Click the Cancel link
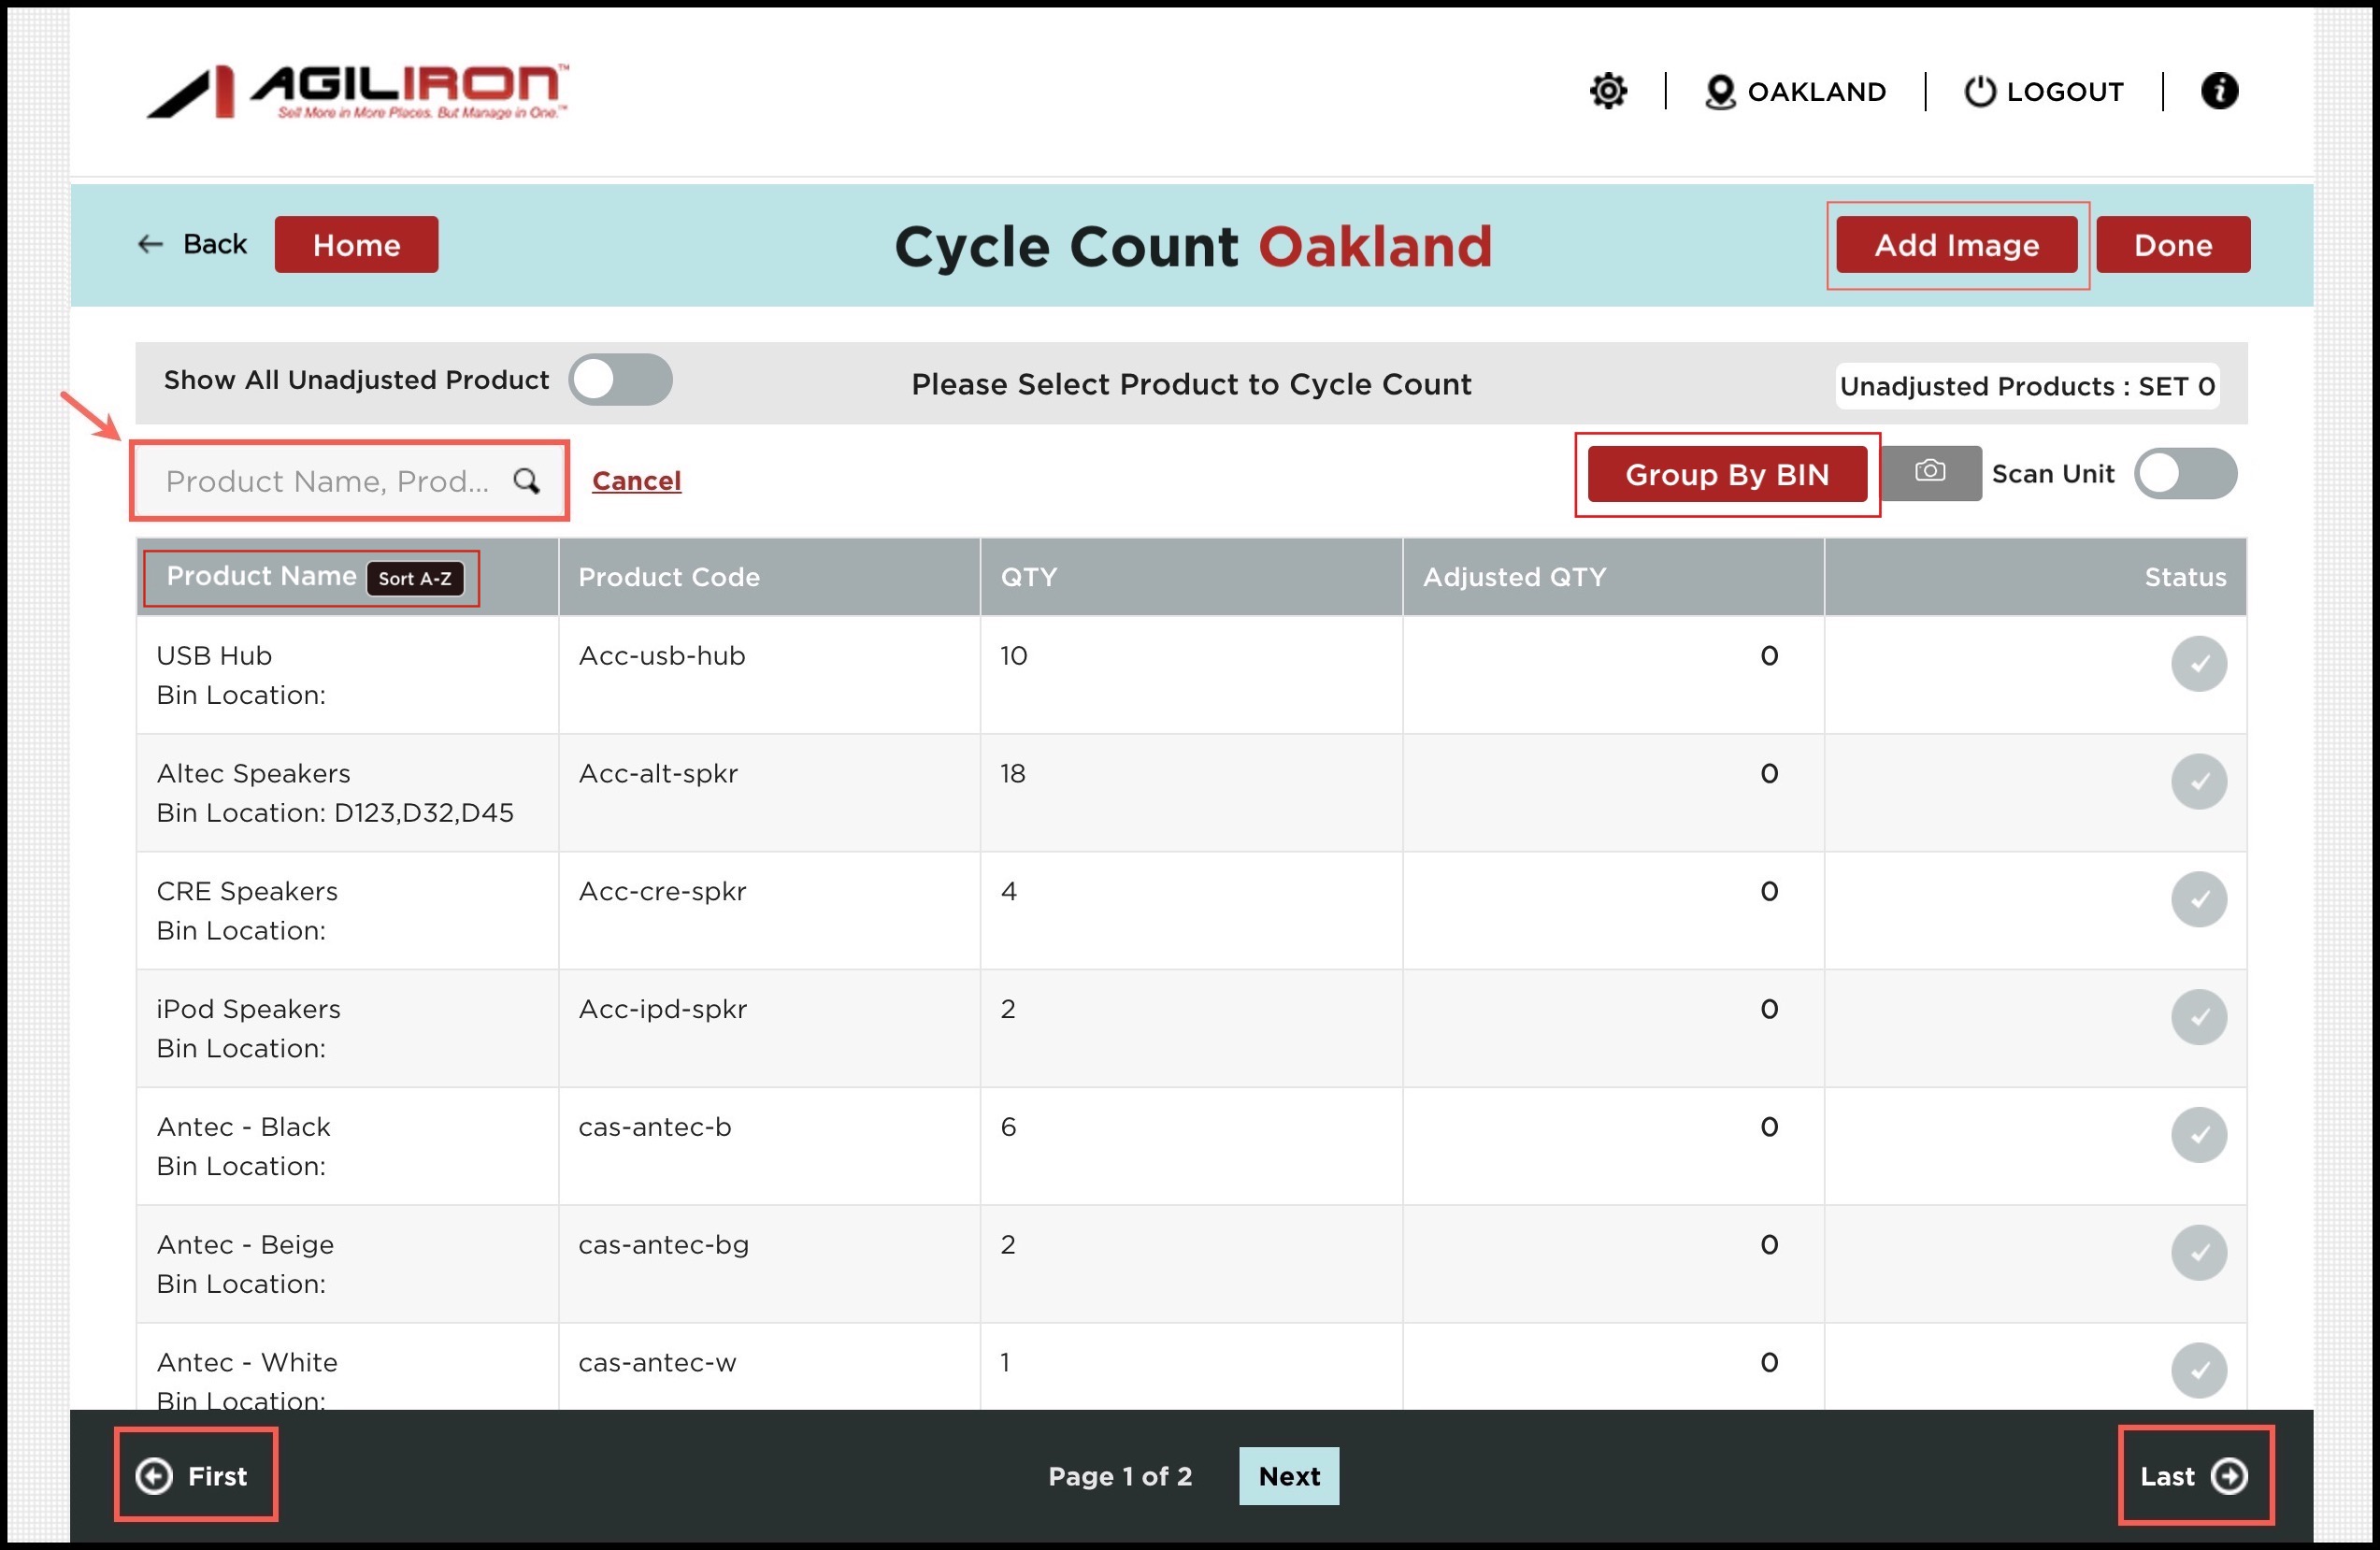Viewport: 2380px width, 1550px height. (636, 481)
